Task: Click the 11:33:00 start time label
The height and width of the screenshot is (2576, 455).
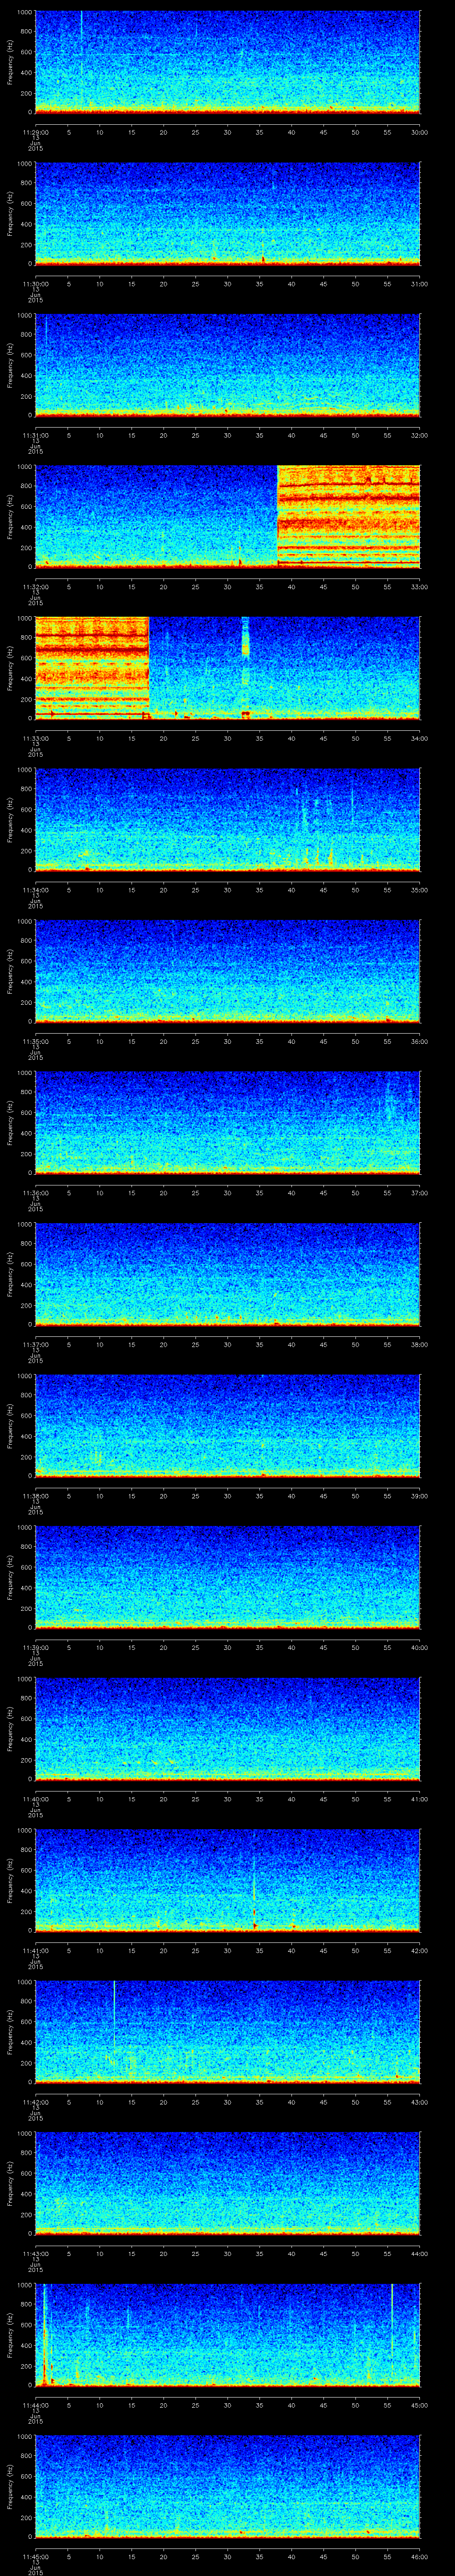Action: pos(35,738)
